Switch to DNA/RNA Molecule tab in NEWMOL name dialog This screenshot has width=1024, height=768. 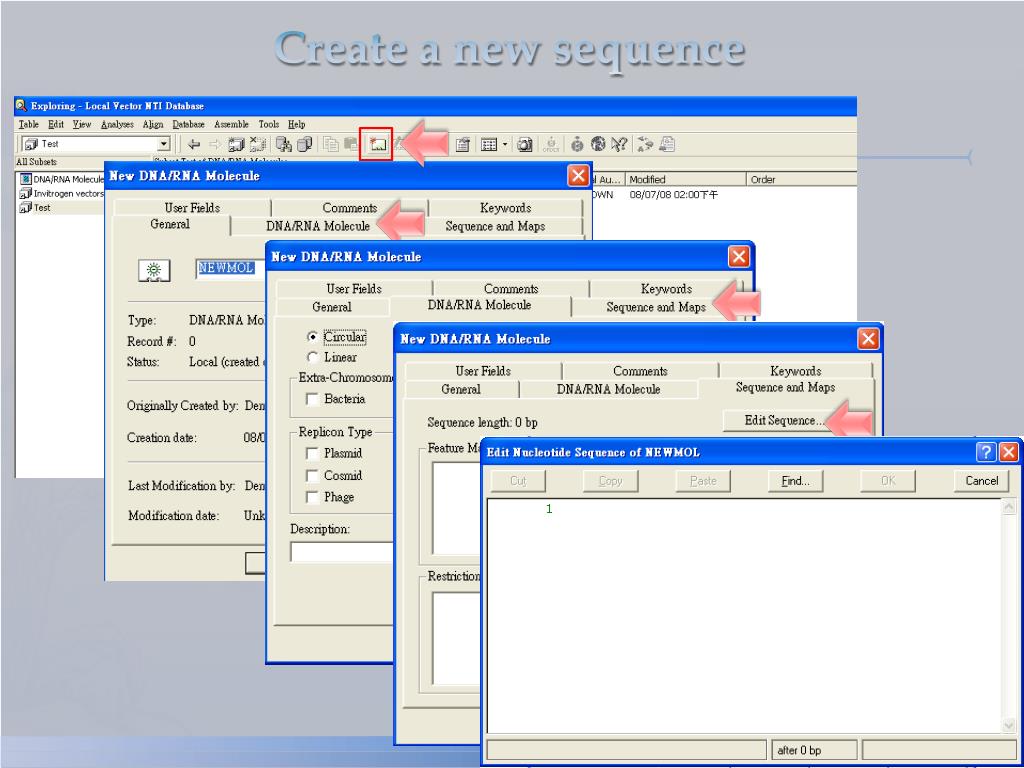[x=318, y=226]
